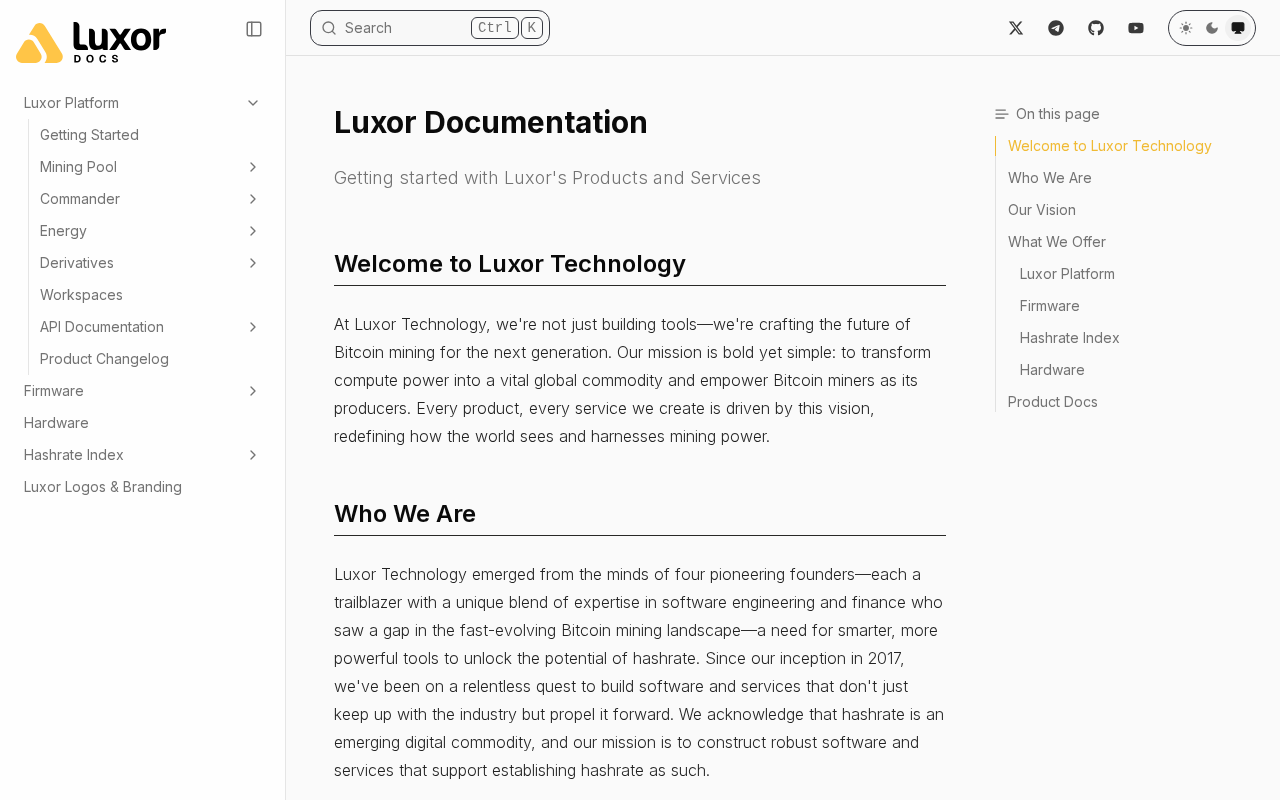The height and width of the screenshot is (800, 1280).
Task: Click the subtitle about Products and Services
Action: 547,178
